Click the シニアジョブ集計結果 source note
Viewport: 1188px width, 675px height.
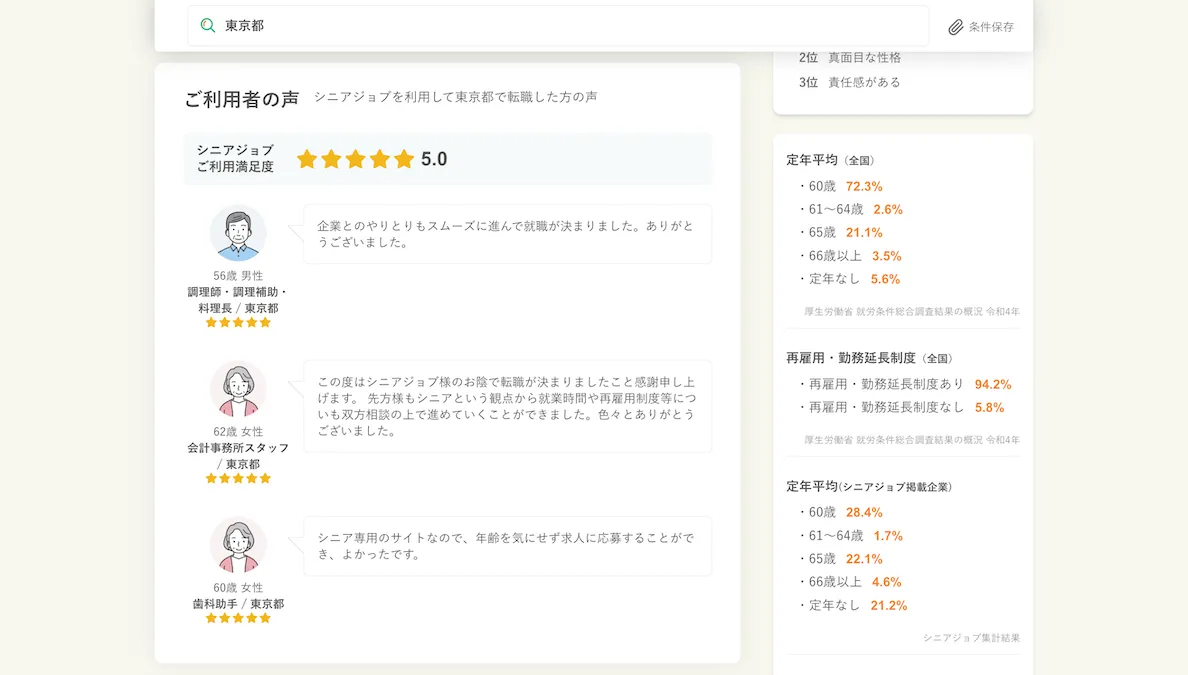coord(970,638)
